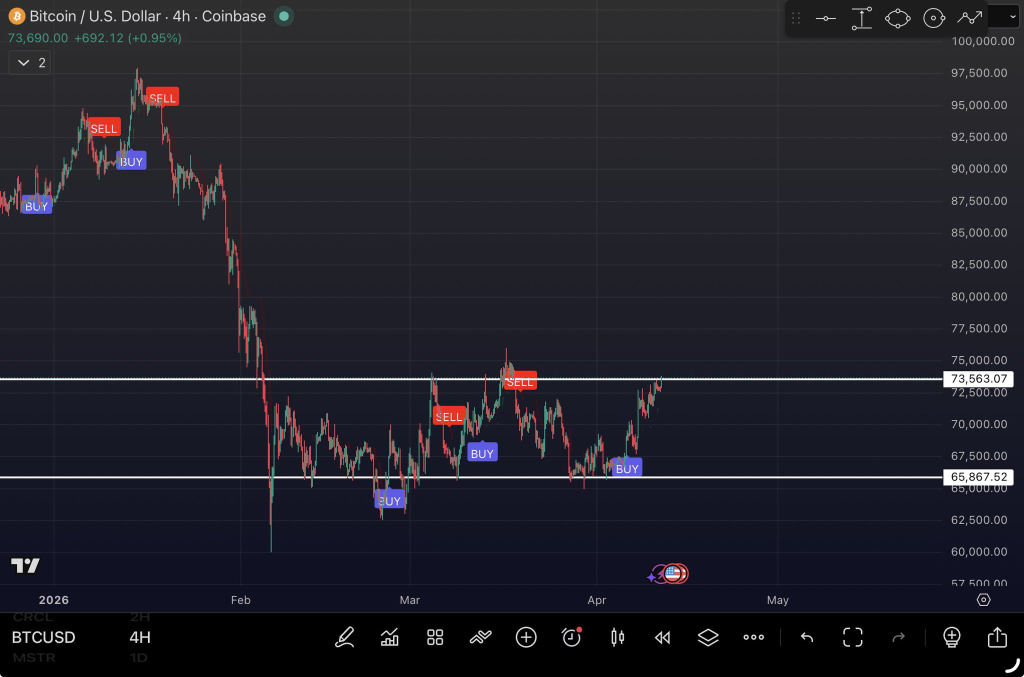
Task: Click the plus circle add icon
Action: (x=526, y=637)
